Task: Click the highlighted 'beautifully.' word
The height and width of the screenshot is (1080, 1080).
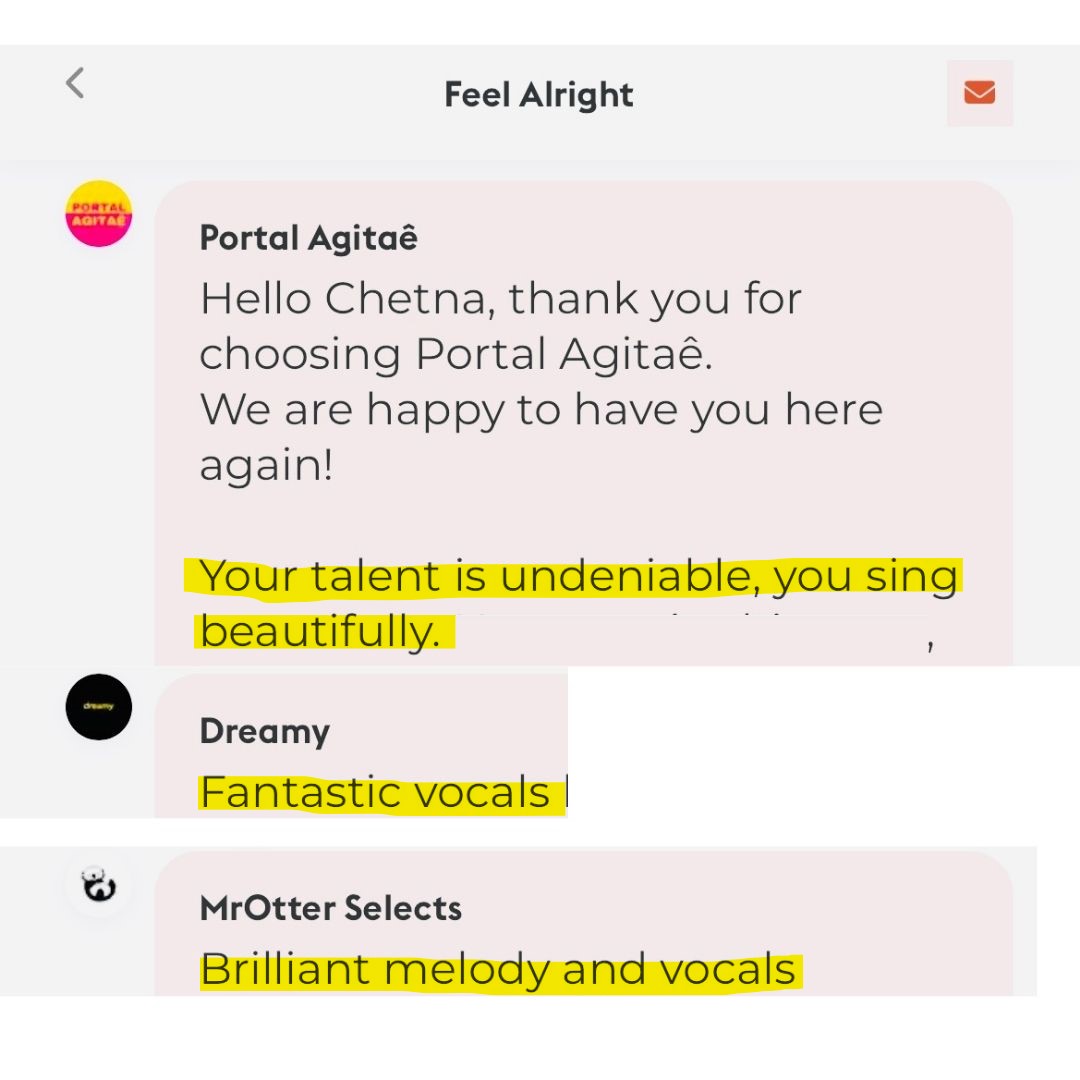Action: click(x=320, y=632)
